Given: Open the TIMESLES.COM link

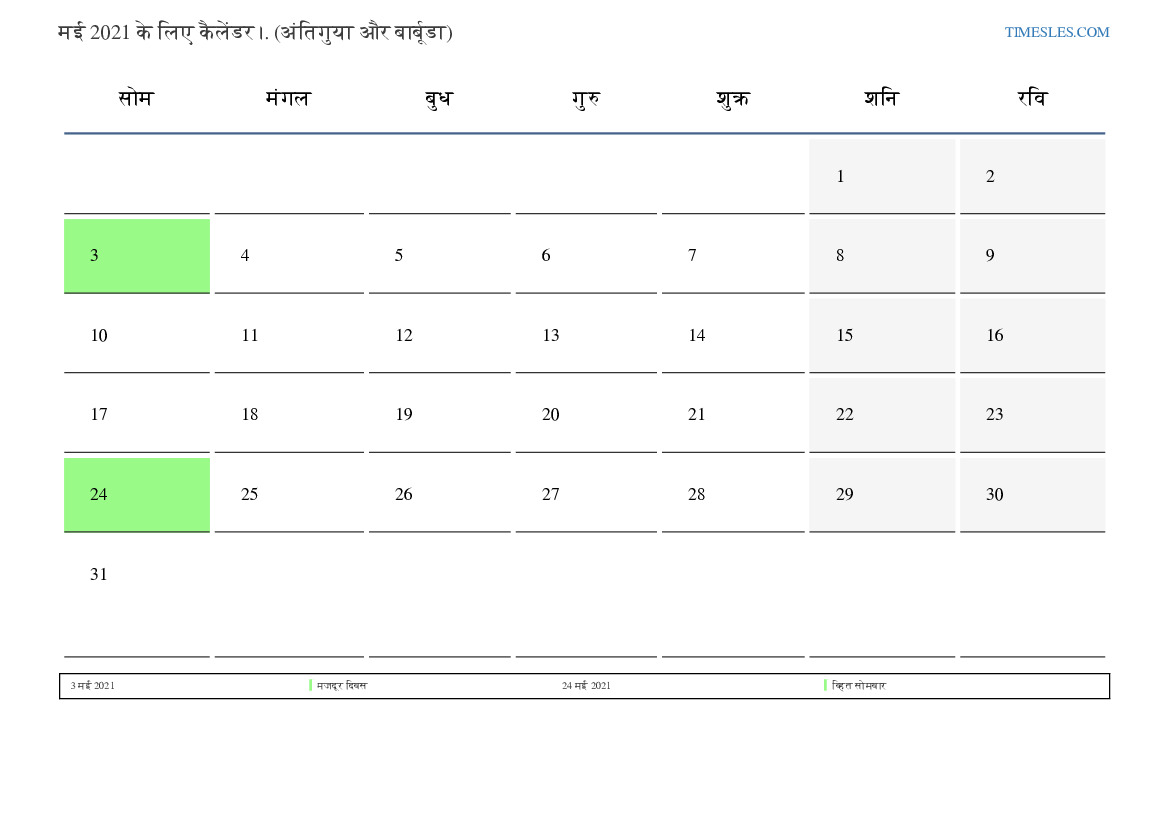Looking at the screenshot, I should (1056, 32).
